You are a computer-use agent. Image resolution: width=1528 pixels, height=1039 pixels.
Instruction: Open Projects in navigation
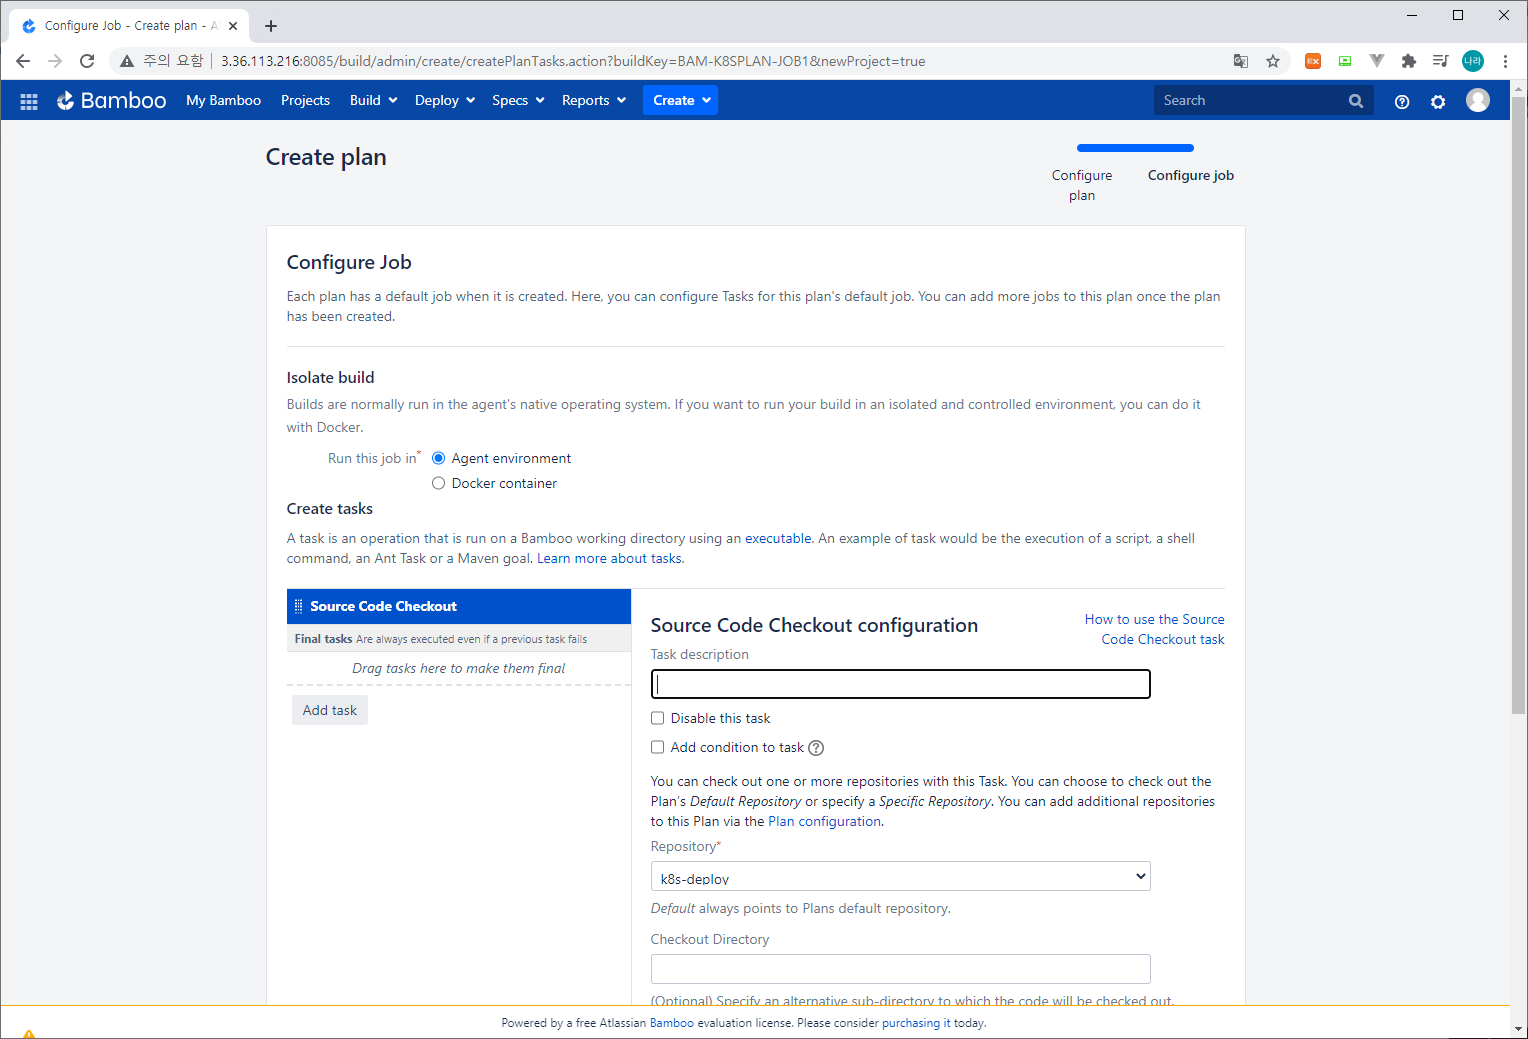305,100
